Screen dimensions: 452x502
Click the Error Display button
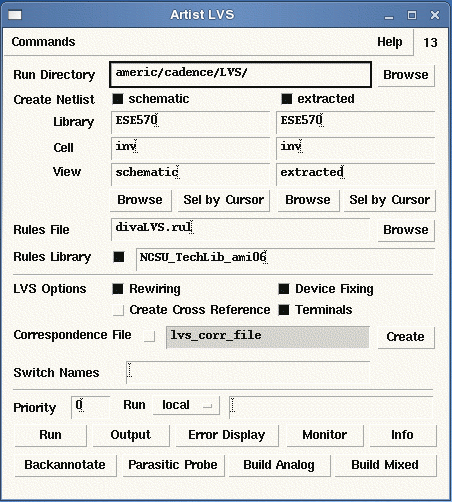point(227,435)
